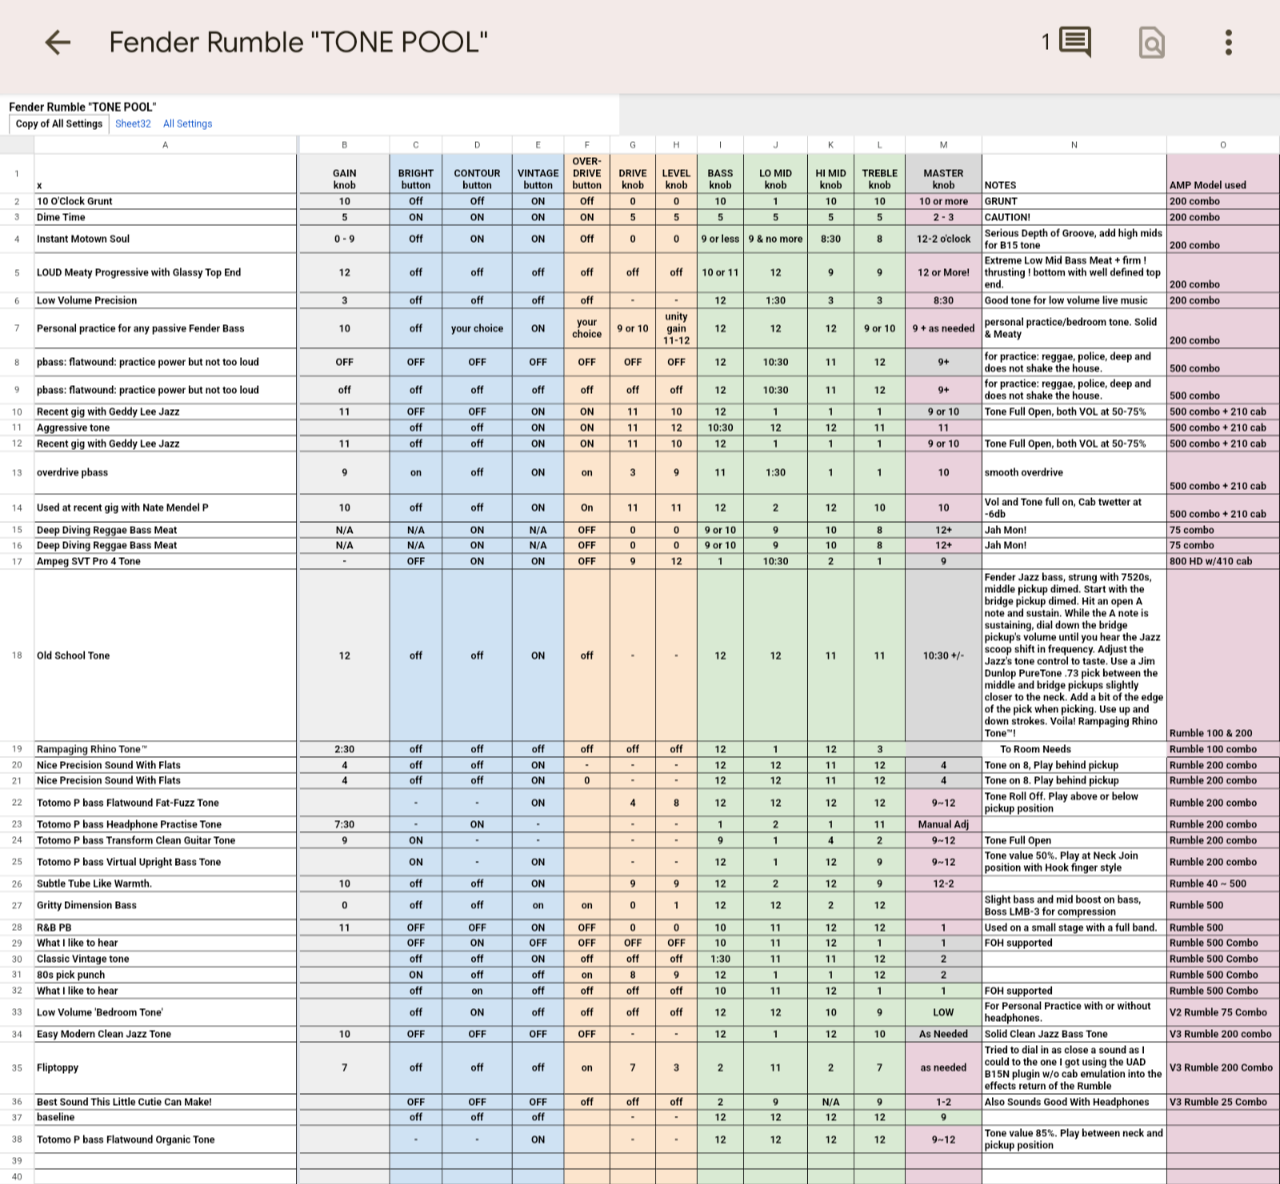Select Totomo P bass Virtual Upright Bass Tone
1280x1184 pixels.
[x=165, y=861]
